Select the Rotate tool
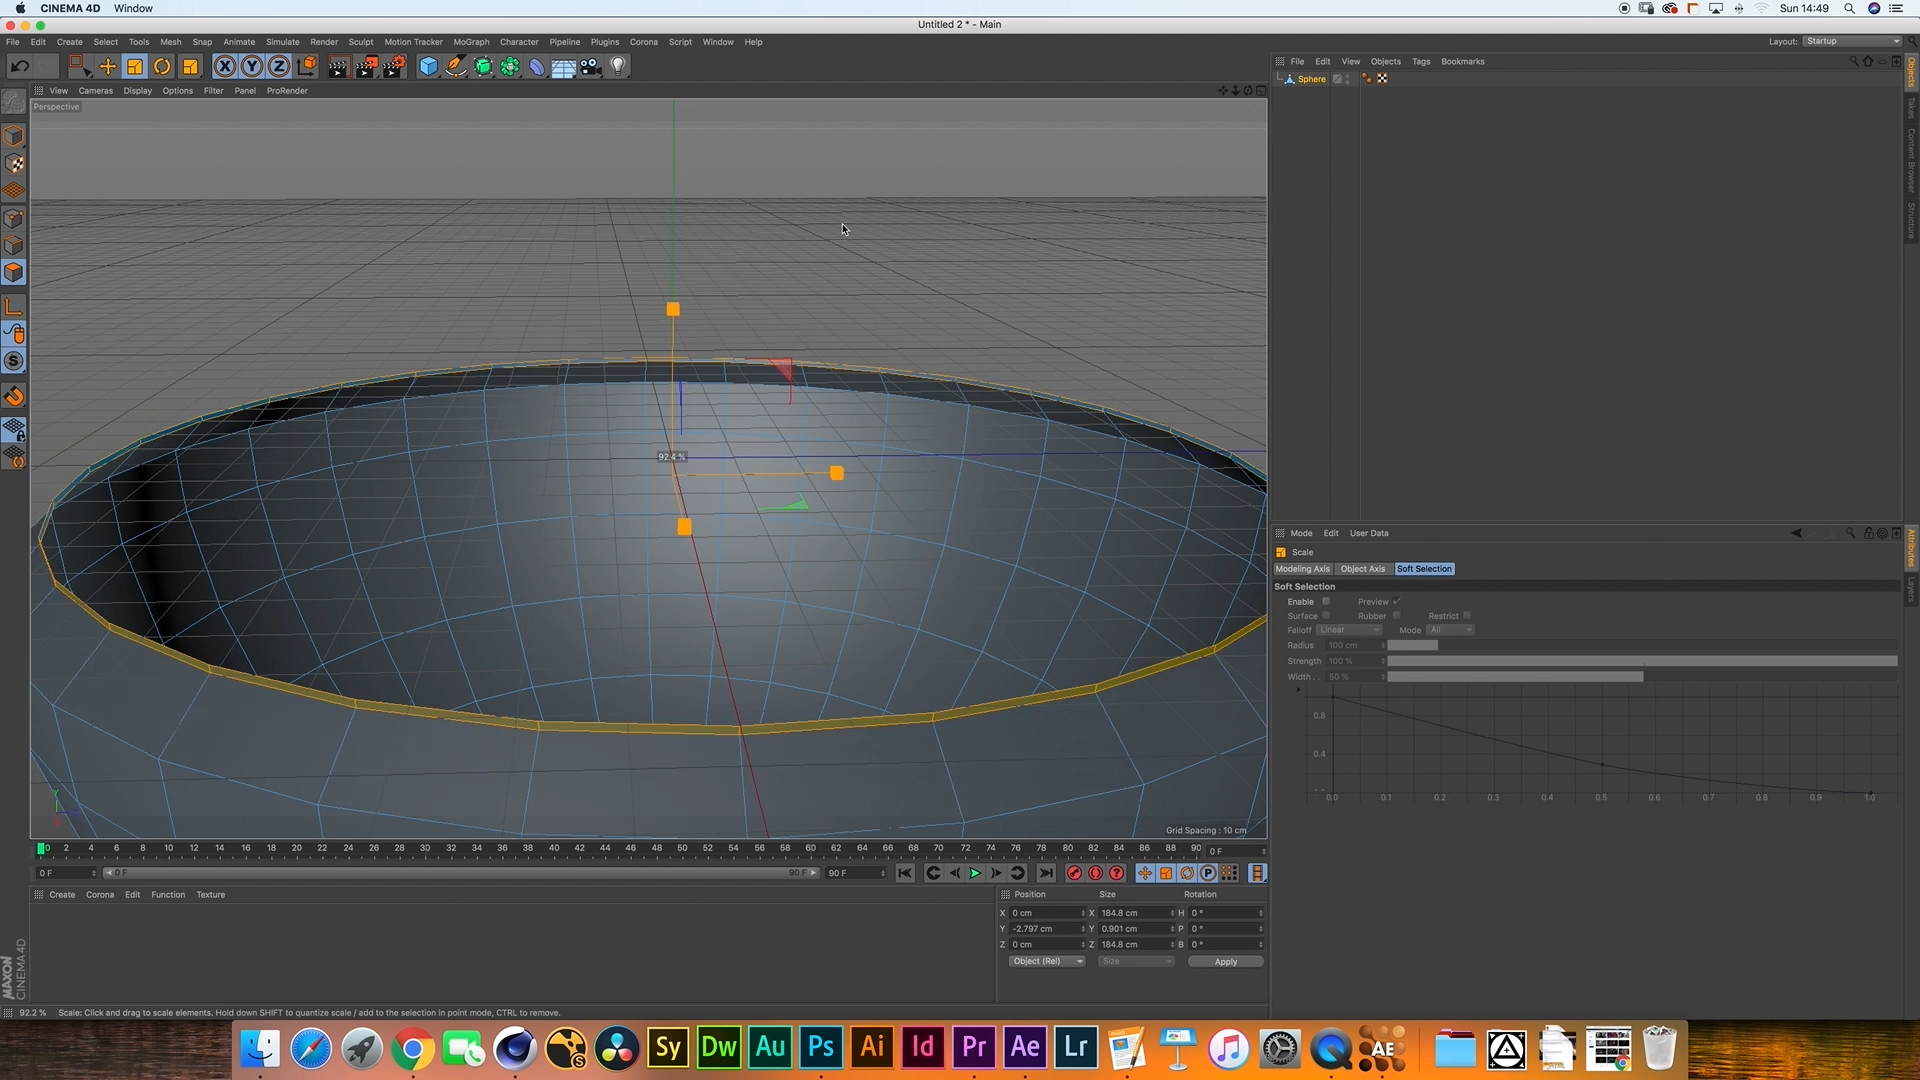Screen dimensions: 1920x1080 (162, 67)
